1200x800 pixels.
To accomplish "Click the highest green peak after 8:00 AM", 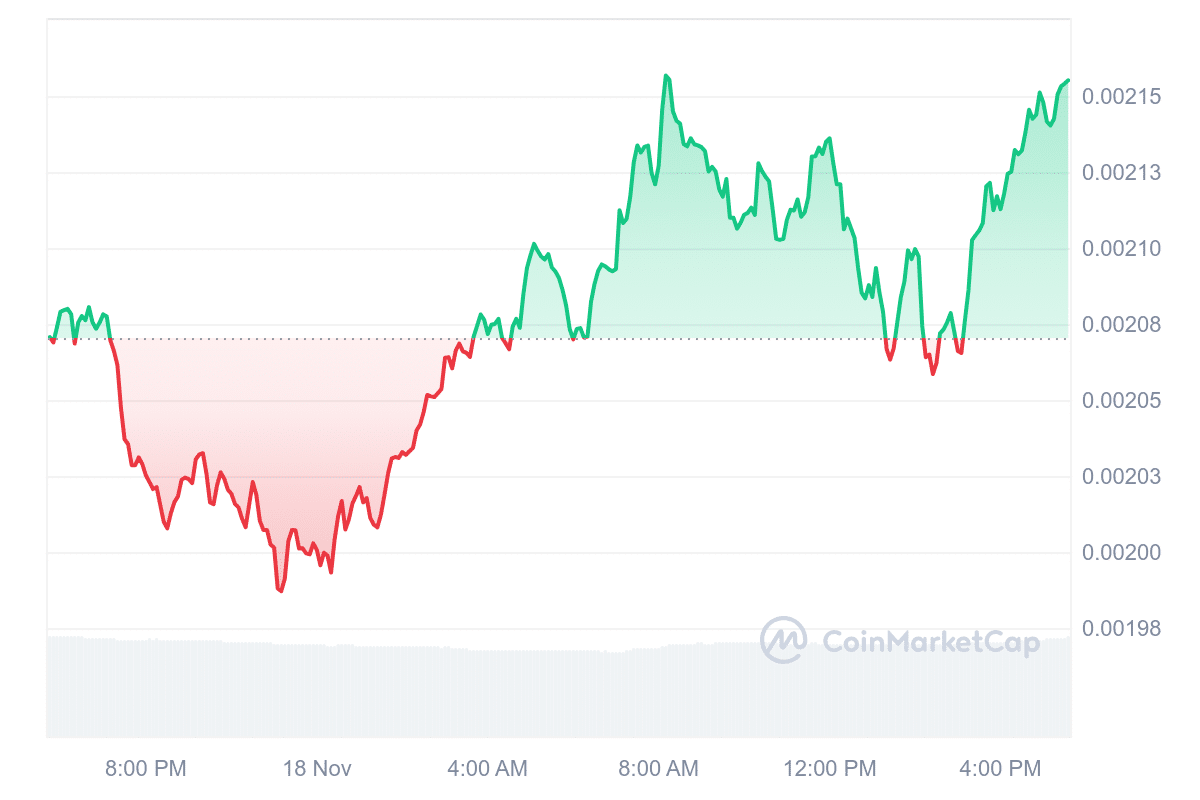I will (665, 75).
